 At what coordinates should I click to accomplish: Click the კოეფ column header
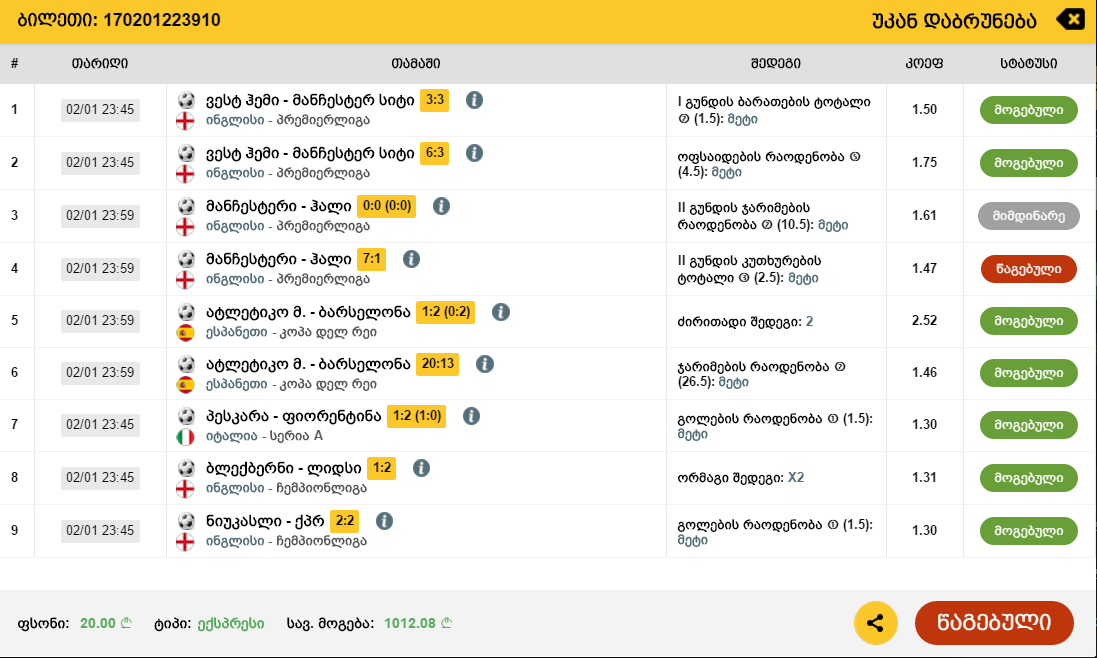[x=924, y=64]
